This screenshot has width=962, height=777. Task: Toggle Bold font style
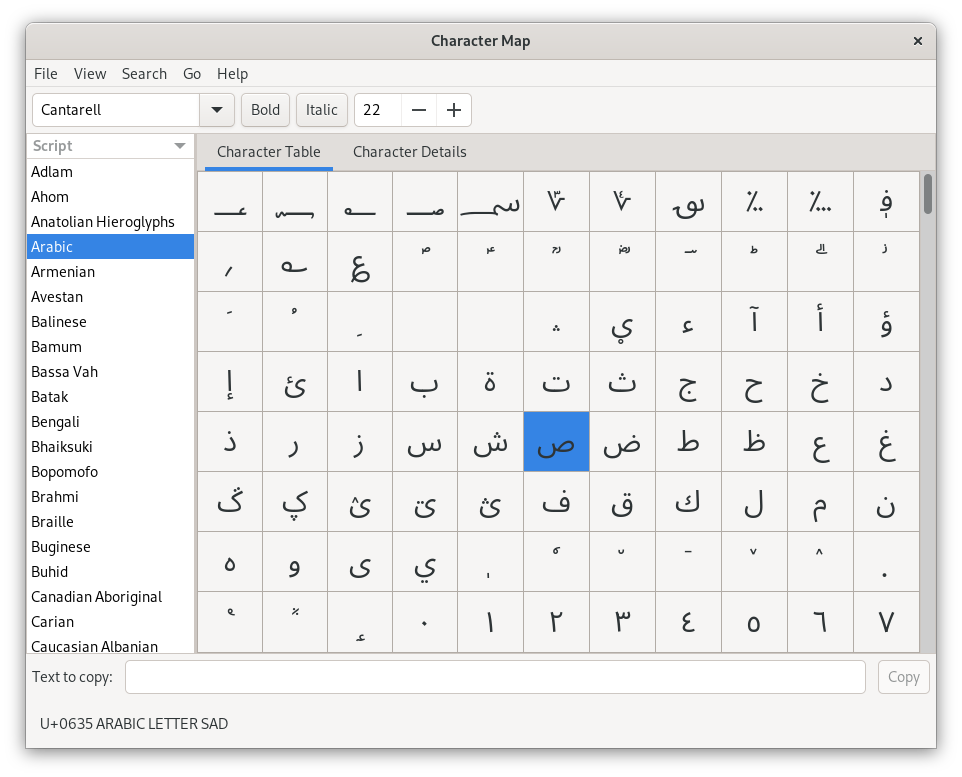tap(265, 110)
